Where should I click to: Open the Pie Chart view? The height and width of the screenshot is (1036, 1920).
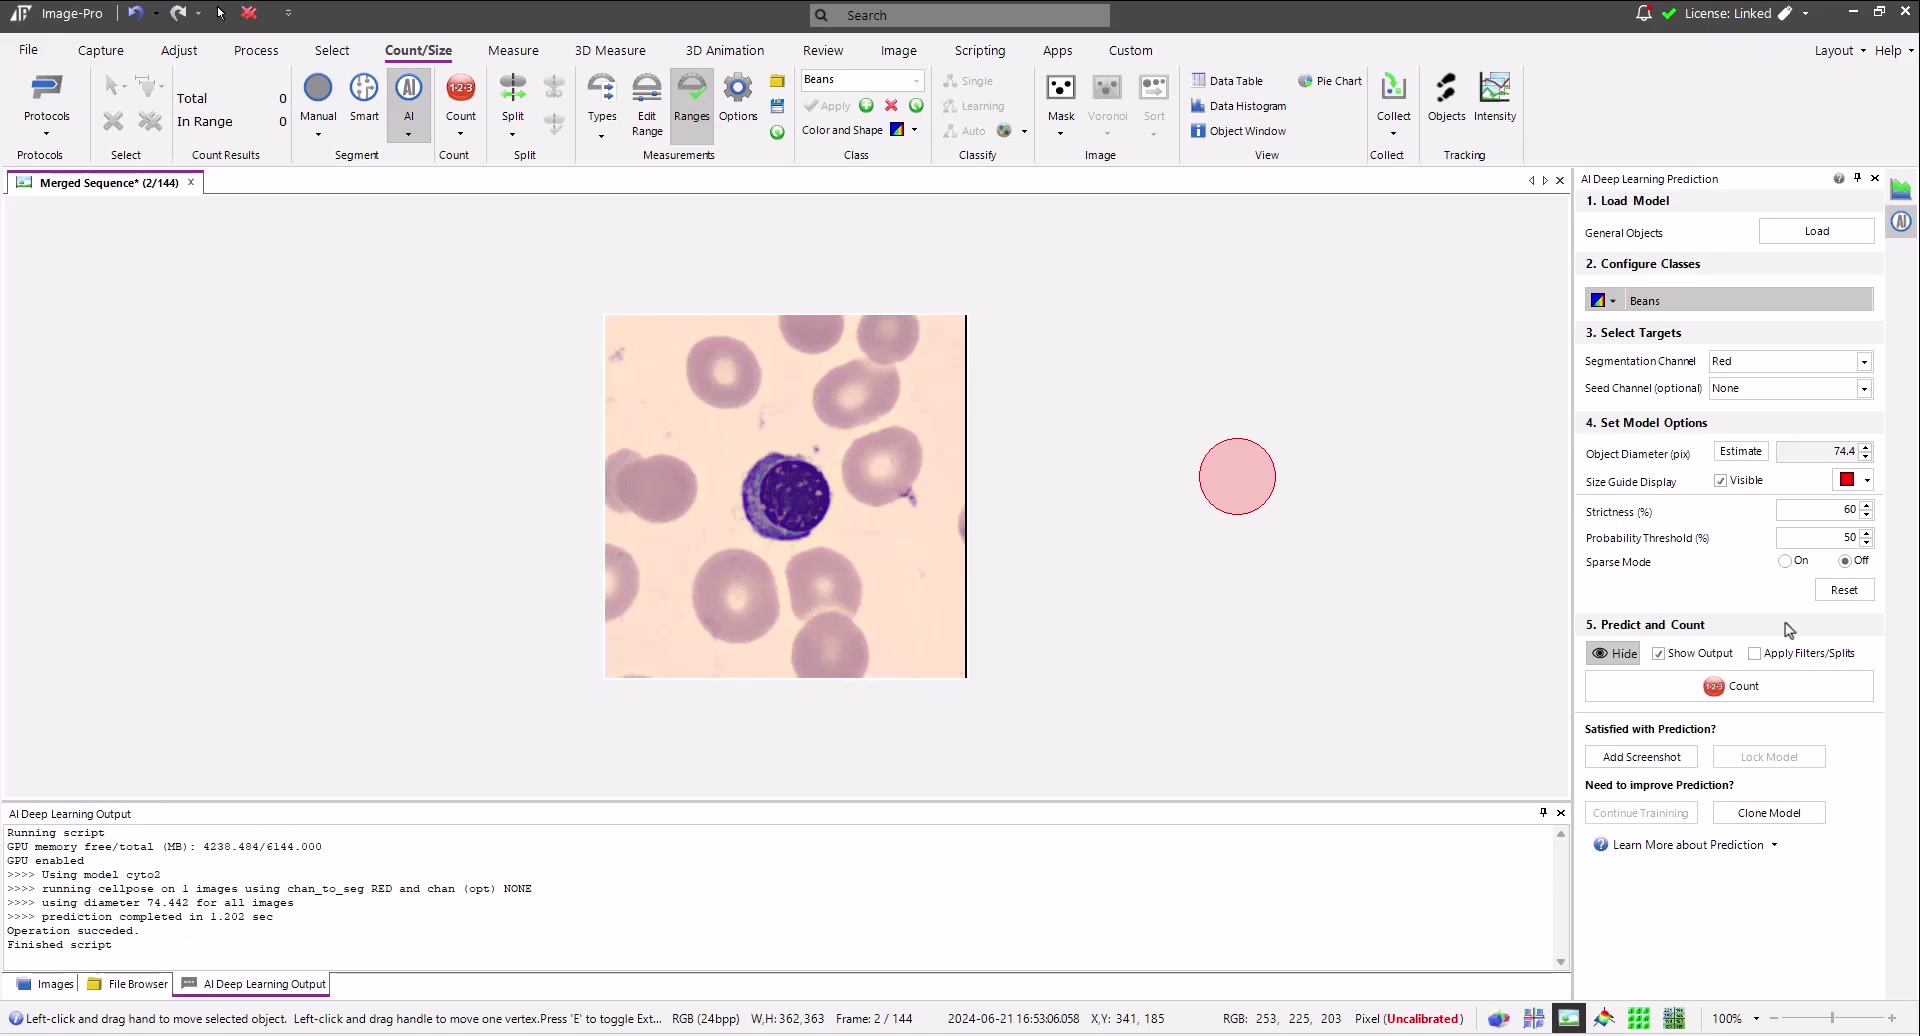click(1330, 81)
